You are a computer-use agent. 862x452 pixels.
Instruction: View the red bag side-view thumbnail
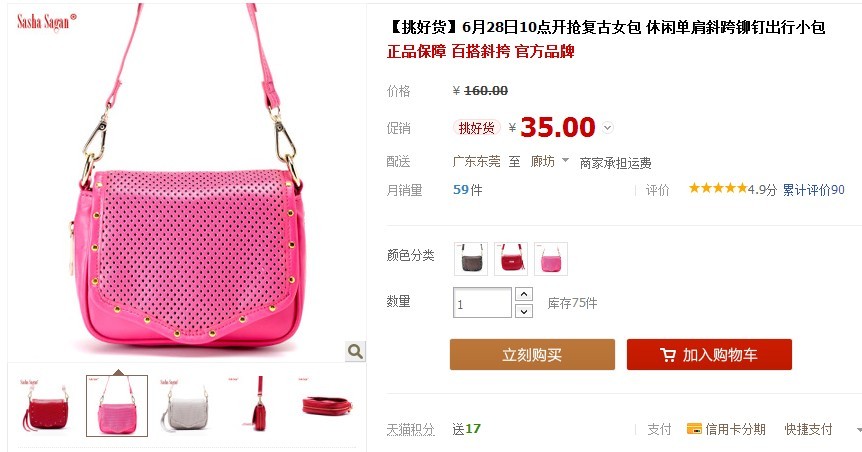click(x=257, y=406)
